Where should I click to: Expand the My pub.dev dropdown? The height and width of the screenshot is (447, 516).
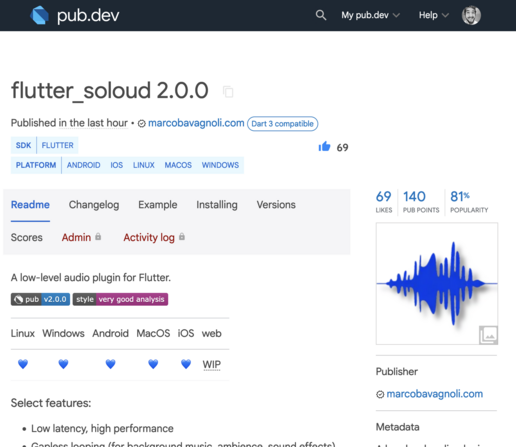(x=370, y=15)
